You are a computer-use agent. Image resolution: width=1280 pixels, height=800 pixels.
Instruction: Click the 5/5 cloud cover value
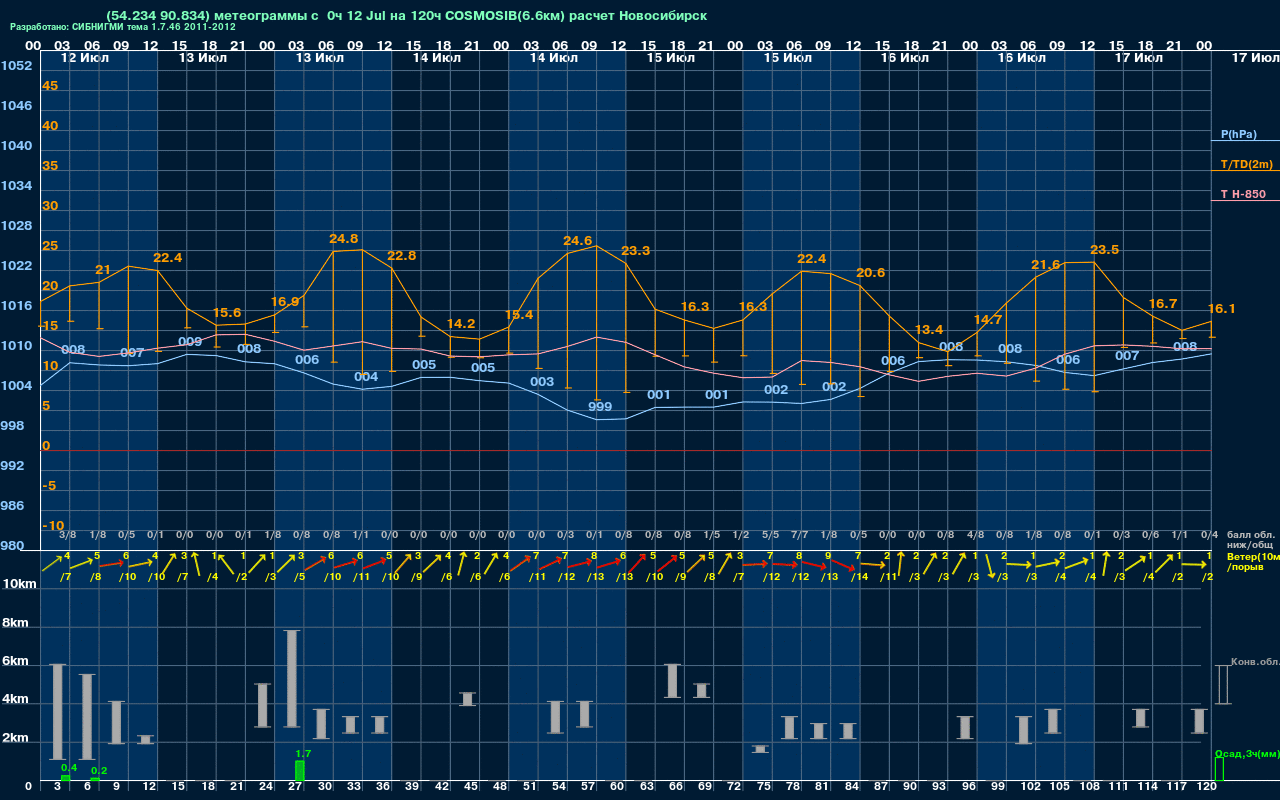(770, 535)
